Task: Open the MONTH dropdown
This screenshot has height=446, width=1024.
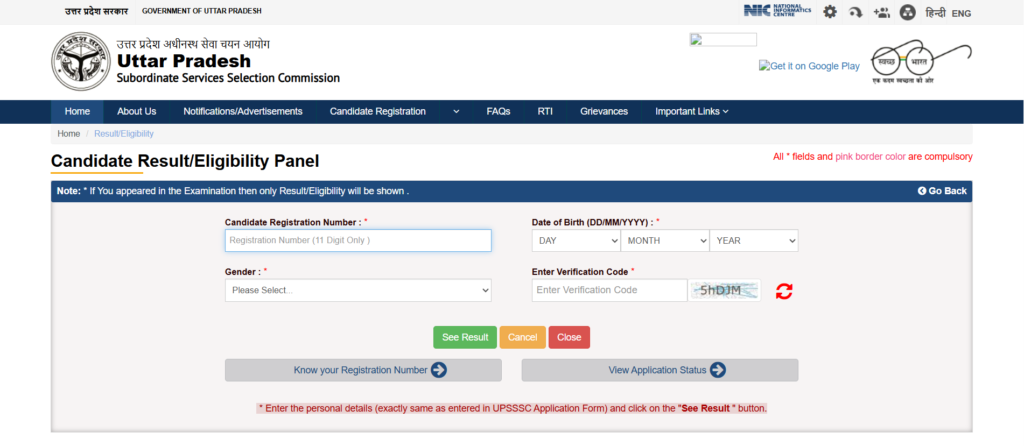Action: click(x=665, y=240)
